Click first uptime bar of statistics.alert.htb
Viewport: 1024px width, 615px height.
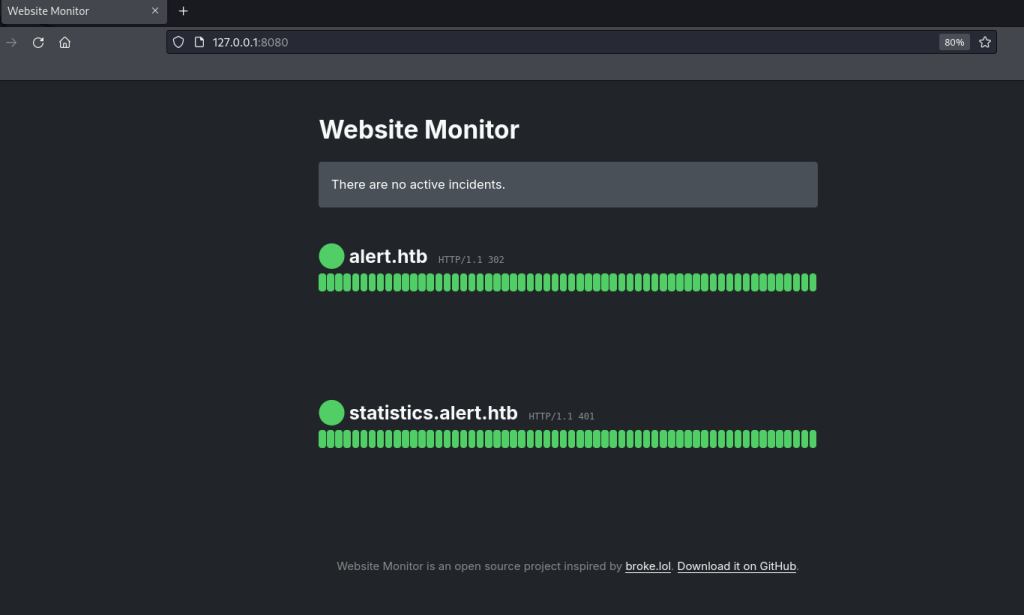(323, 439)
